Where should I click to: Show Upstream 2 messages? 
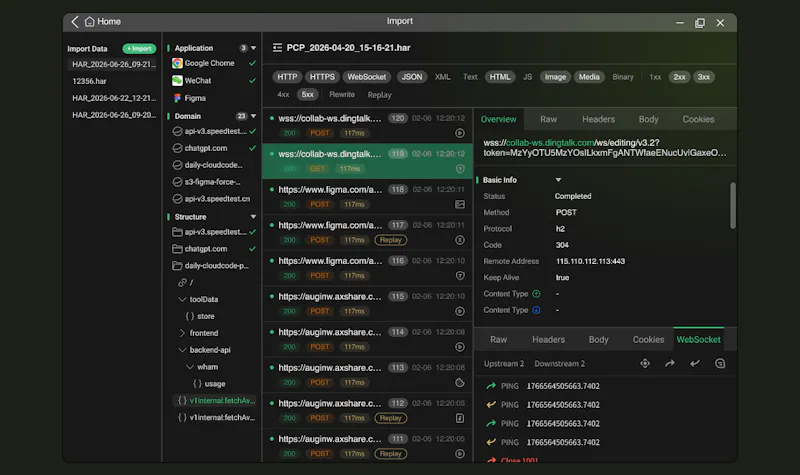point(504,364)
